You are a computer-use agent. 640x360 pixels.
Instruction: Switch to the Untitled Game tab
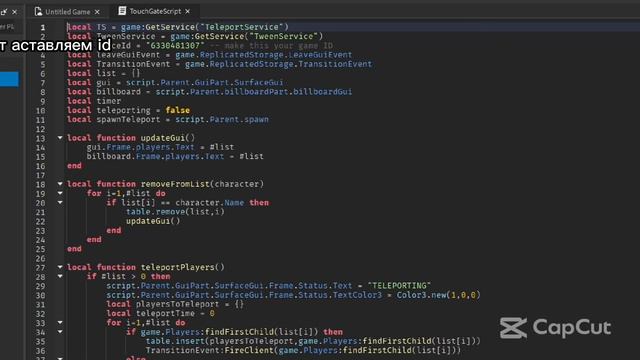[x=67, y=12]
